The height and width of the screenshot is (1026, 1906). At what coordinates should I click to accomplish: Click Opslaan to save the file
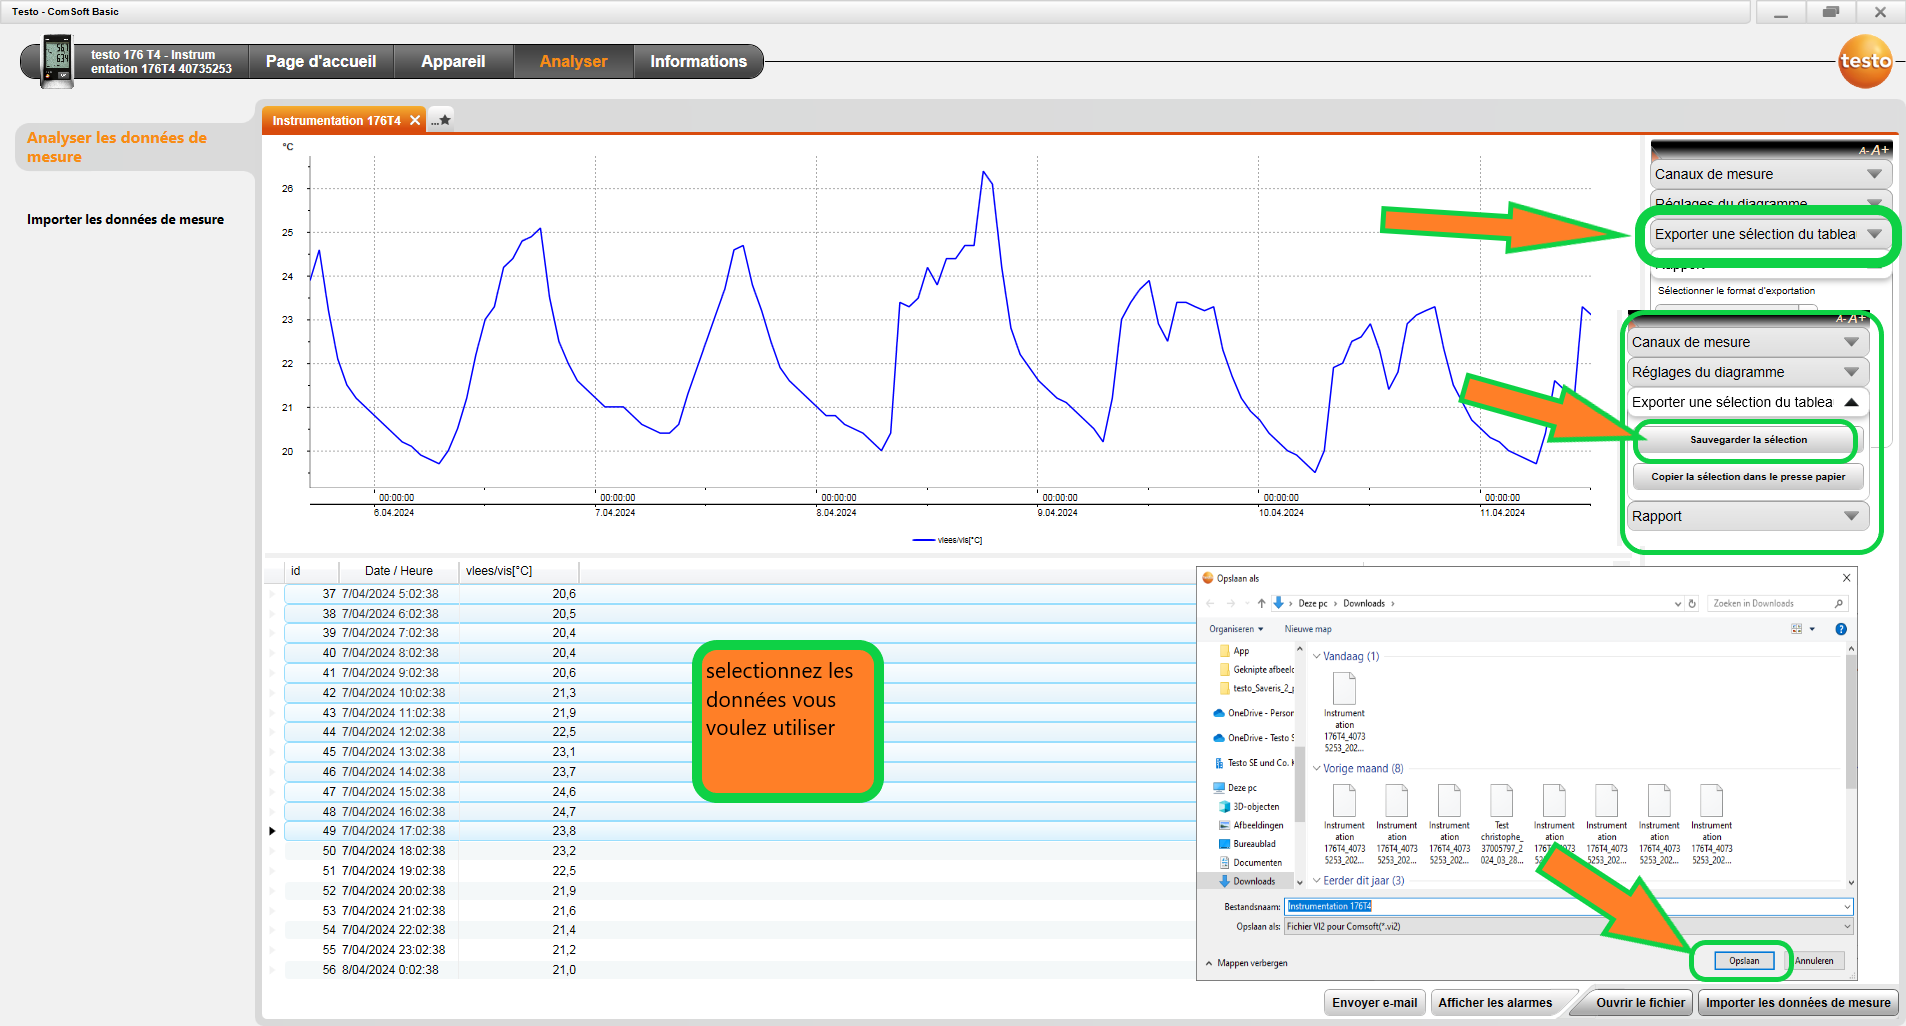pos(1744,961)
